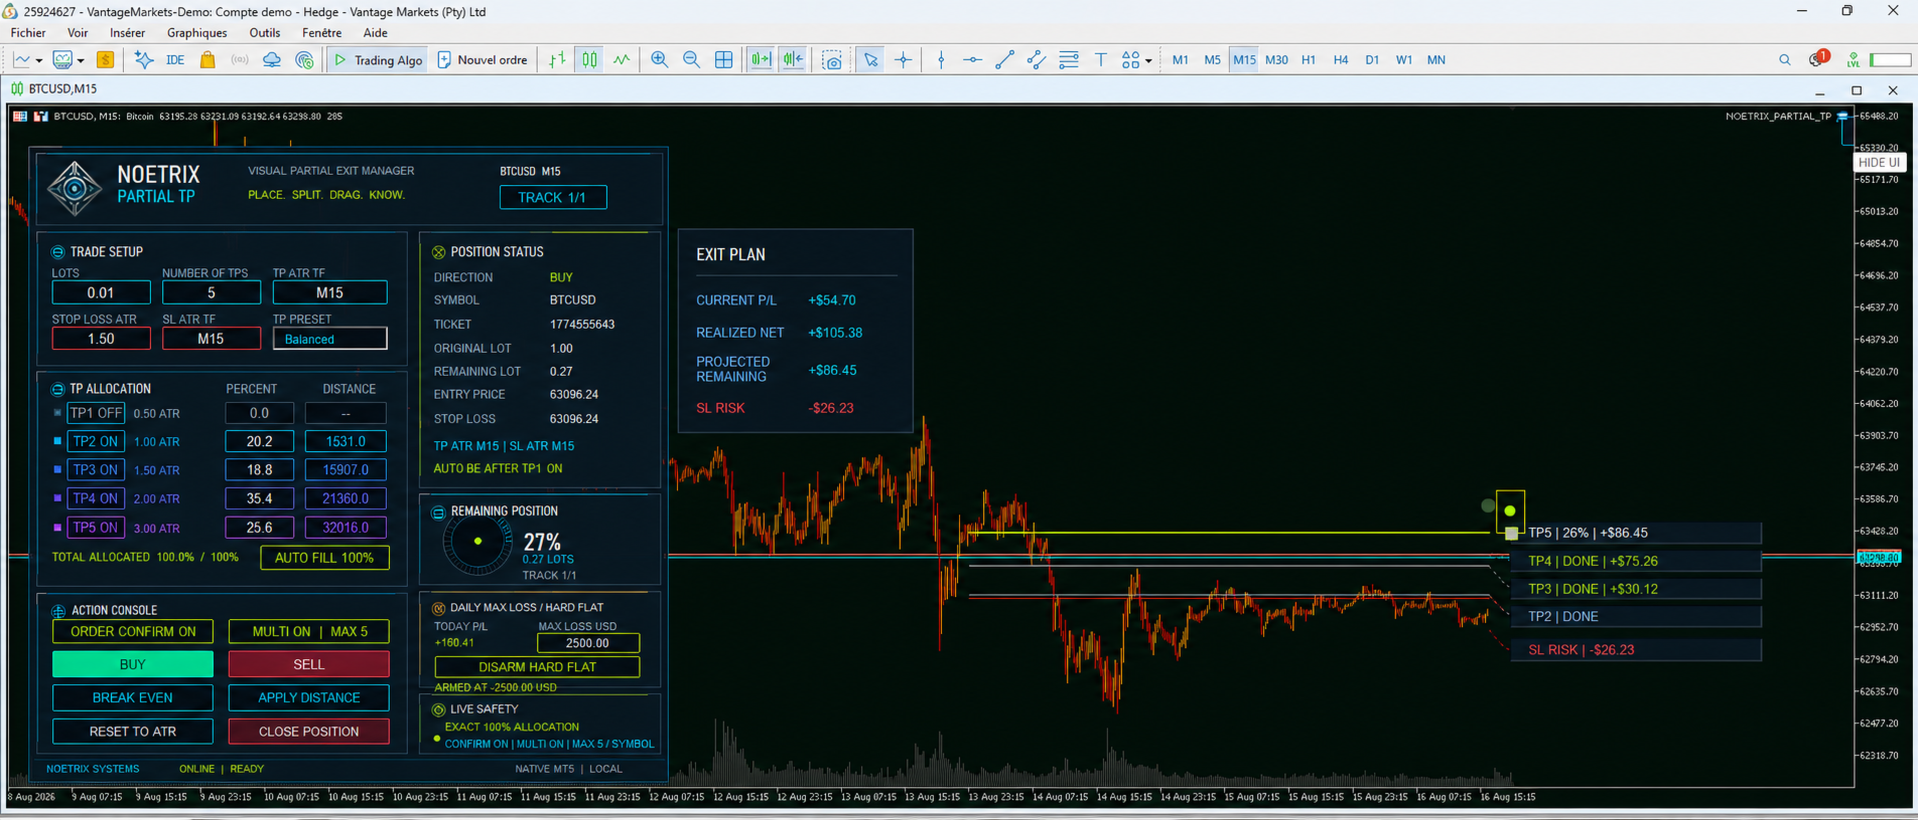This screenshot has height=820, width=1918.
Task: Open the VPS cloud toolbar icon
Action: (272, 60)
